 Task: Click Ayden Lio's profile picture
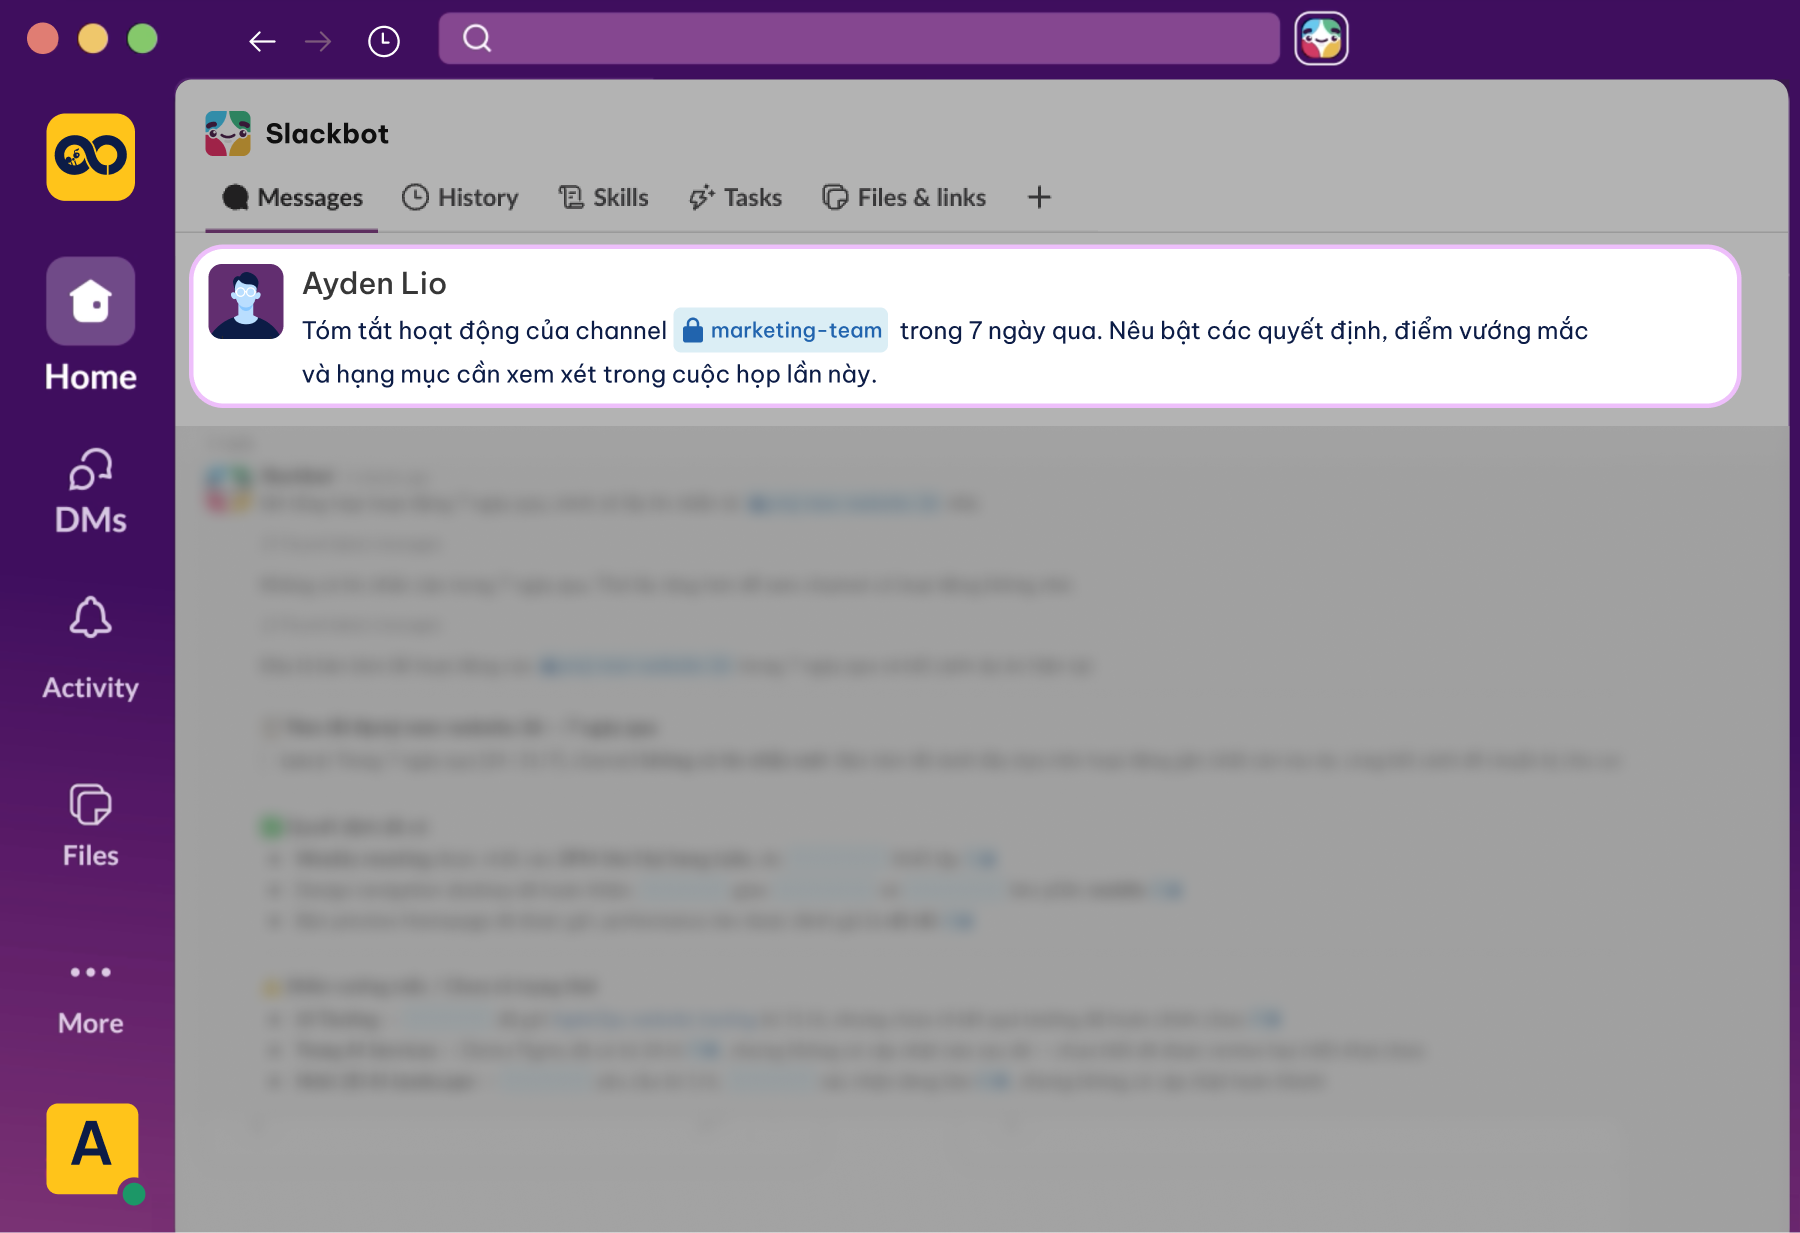click(246, 302)
